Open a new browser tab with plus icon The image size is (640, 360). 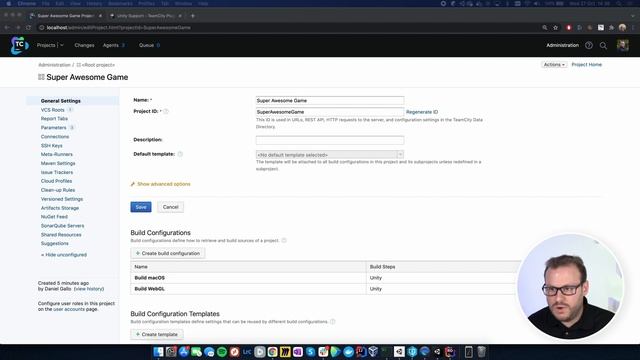[193, 16]
